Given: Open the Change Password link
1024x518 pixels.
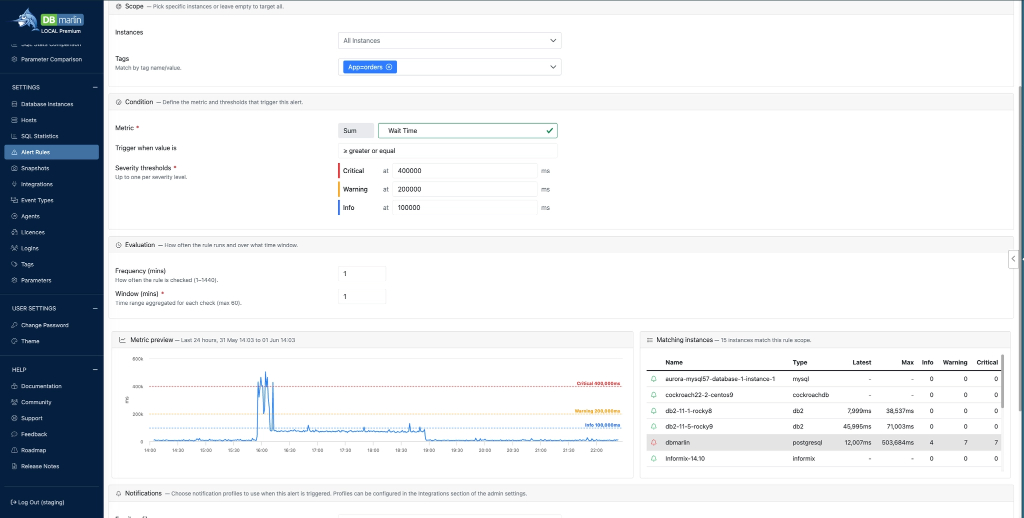Looking at the screenshot, I should click(x=44, y=325).
